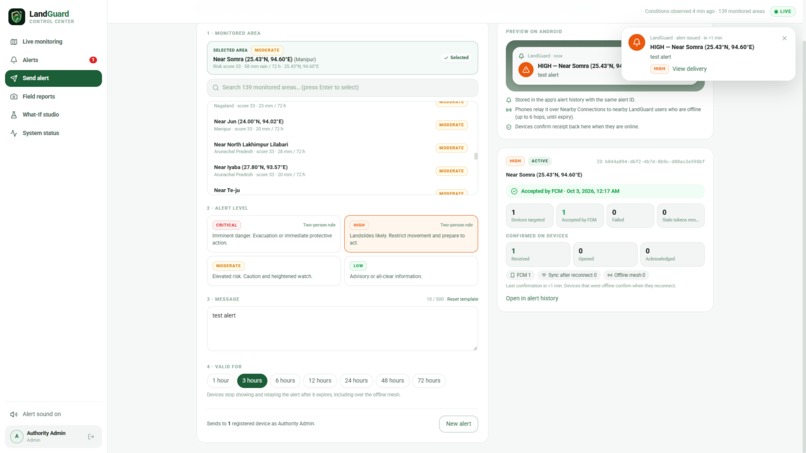This screenshot has height=453, width=806.
Task: Click View delivery in the notification
Action: click(x=689, y=69)
